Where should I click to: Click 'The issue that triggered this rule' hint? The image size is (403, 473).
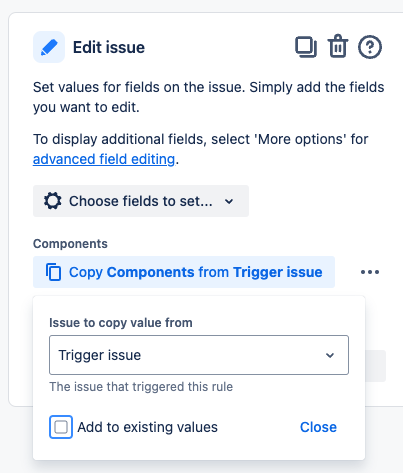tap(141, 387)
